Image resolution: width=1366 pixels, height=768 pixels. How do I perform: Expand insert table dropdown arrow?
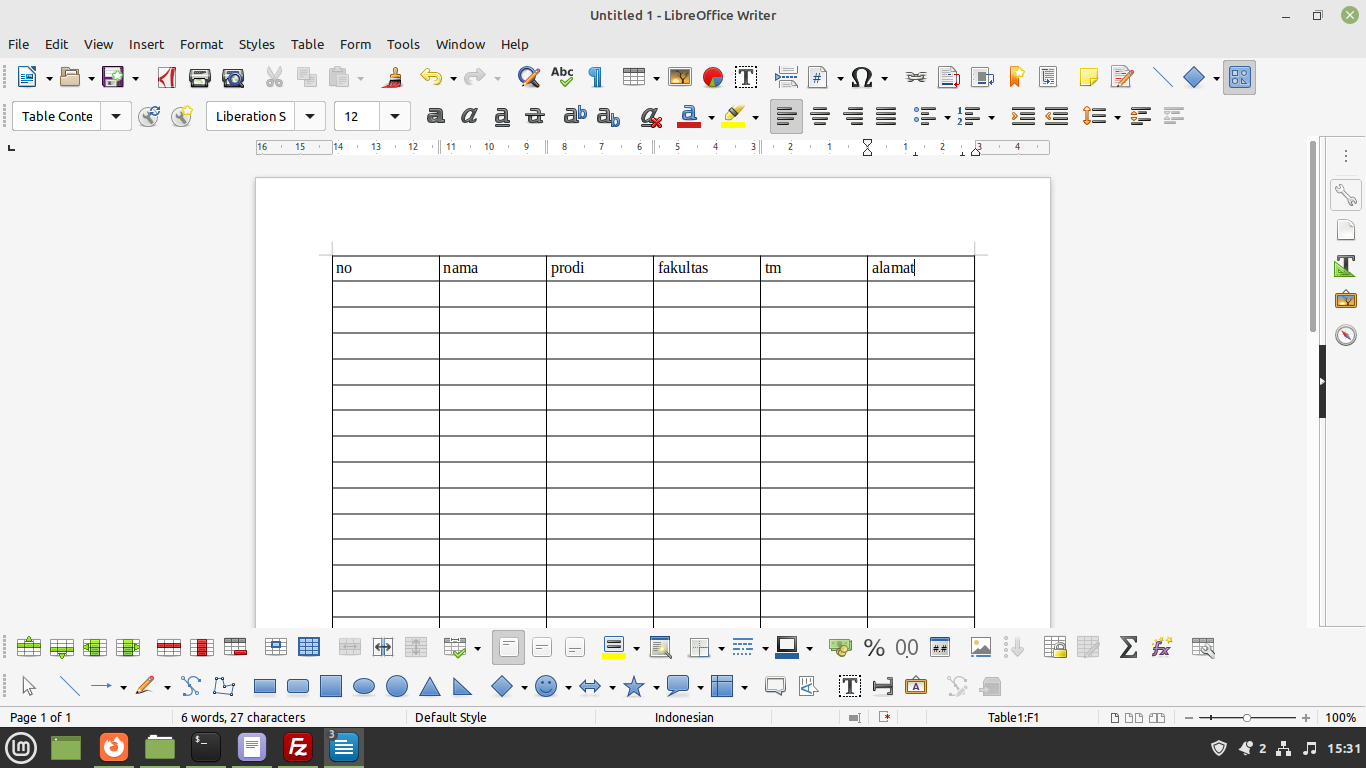(656, 78)
